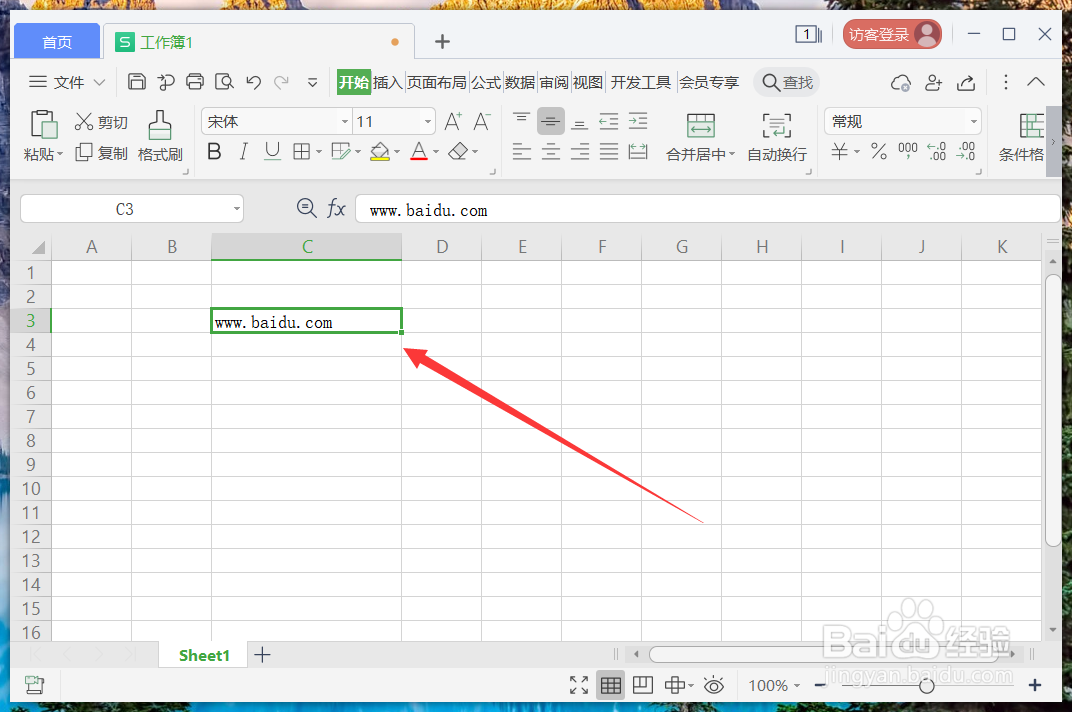Screen dimensions: 1072x712
Task: Open the font name dropdown (宋体)
Action: pos(345,122)
